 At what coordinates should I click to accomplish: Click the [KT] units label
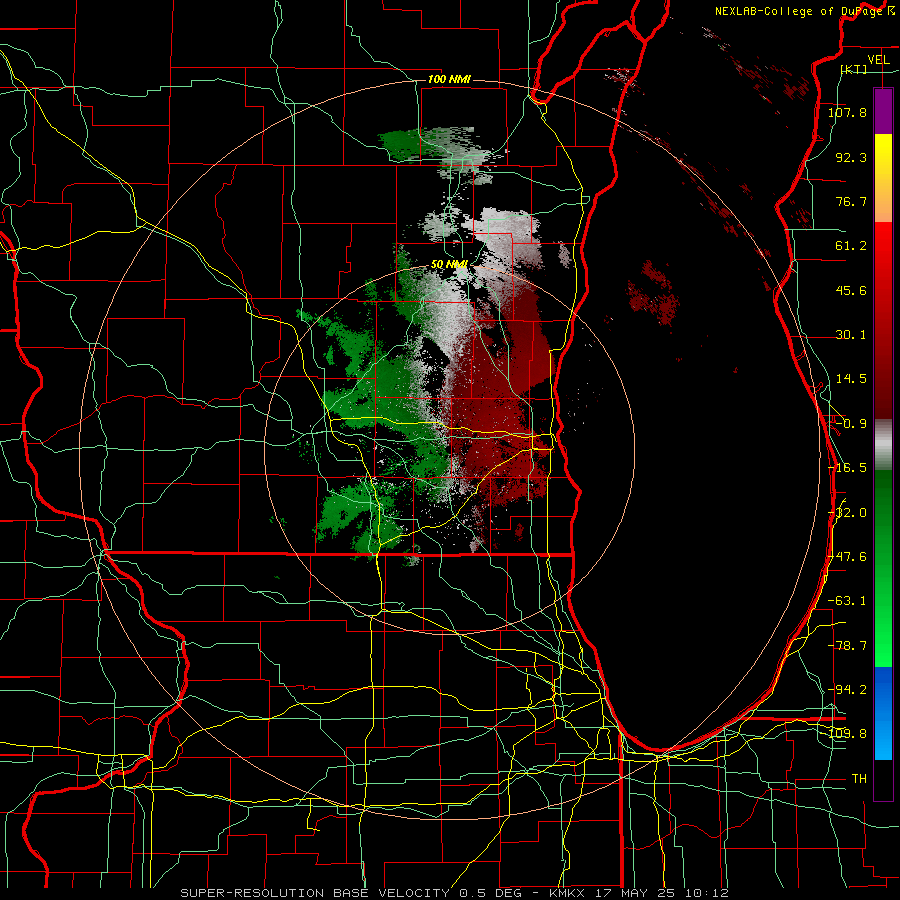[x=854, y=69]
